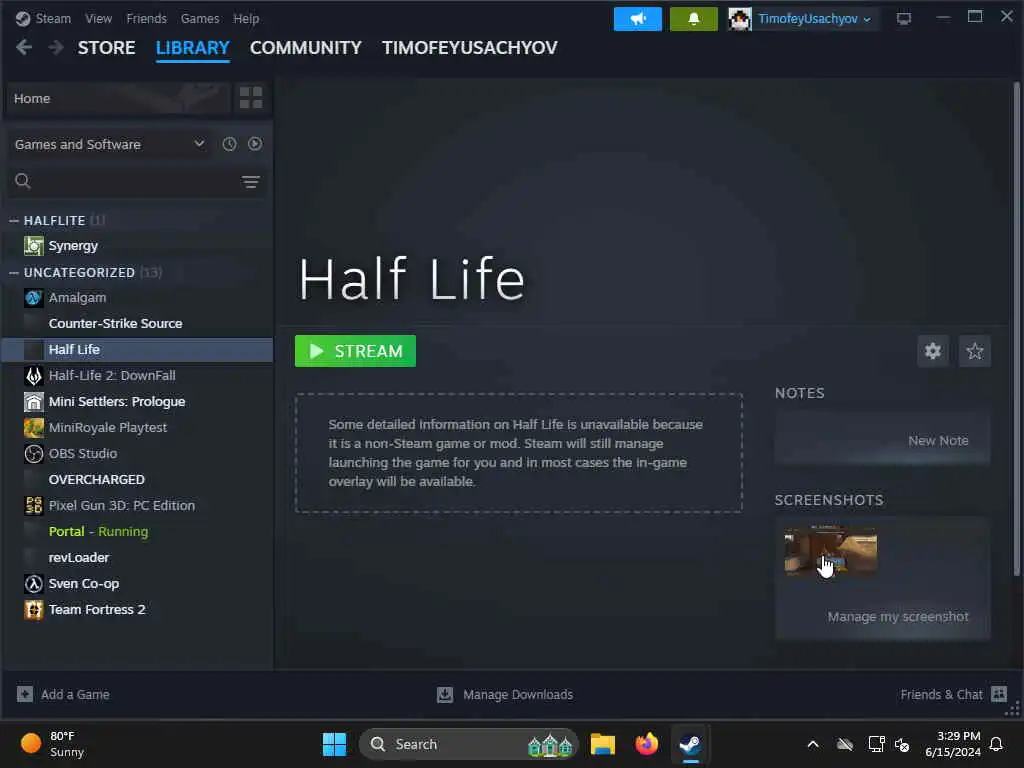1024x768 pixels.
Task: Open the Half Life screenshot thumbnail
Action: pos(830,551)
